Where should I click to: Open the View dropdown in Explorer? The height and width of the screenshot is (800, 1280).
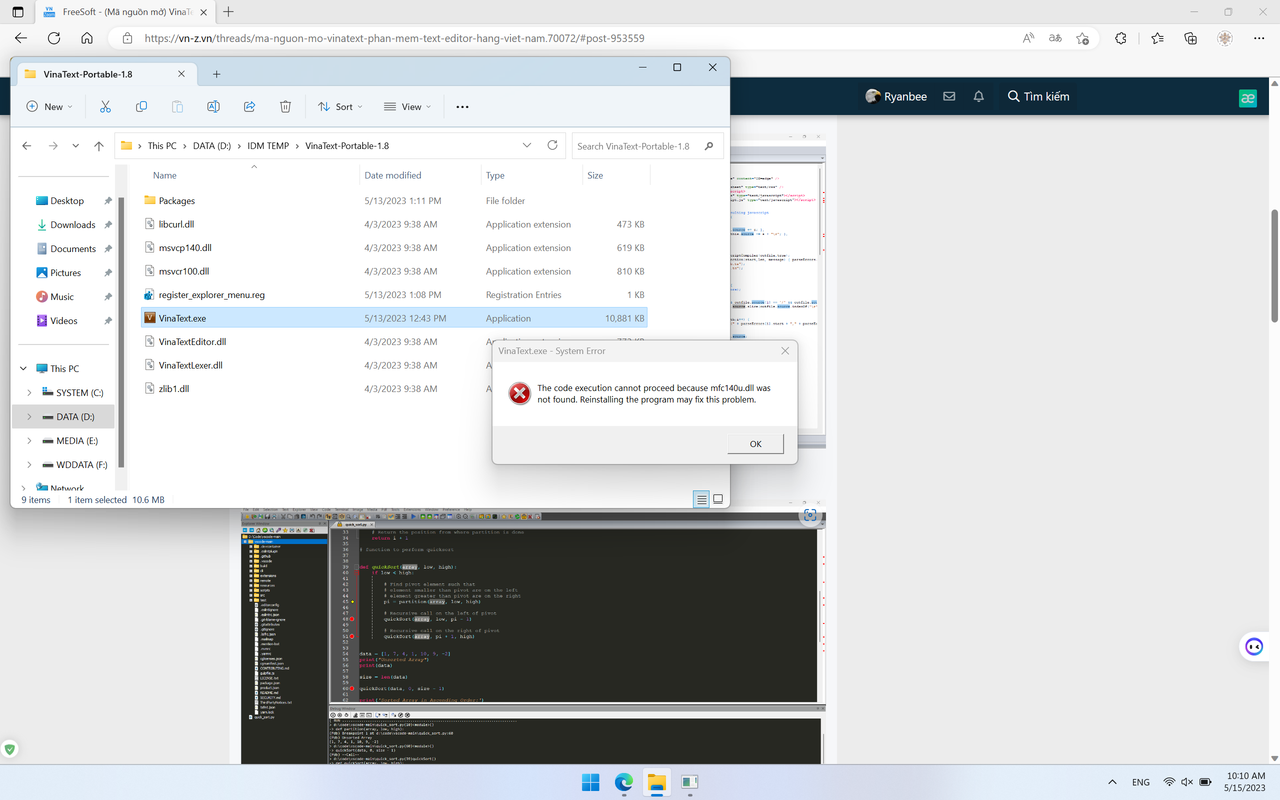(x=406, y=107)
